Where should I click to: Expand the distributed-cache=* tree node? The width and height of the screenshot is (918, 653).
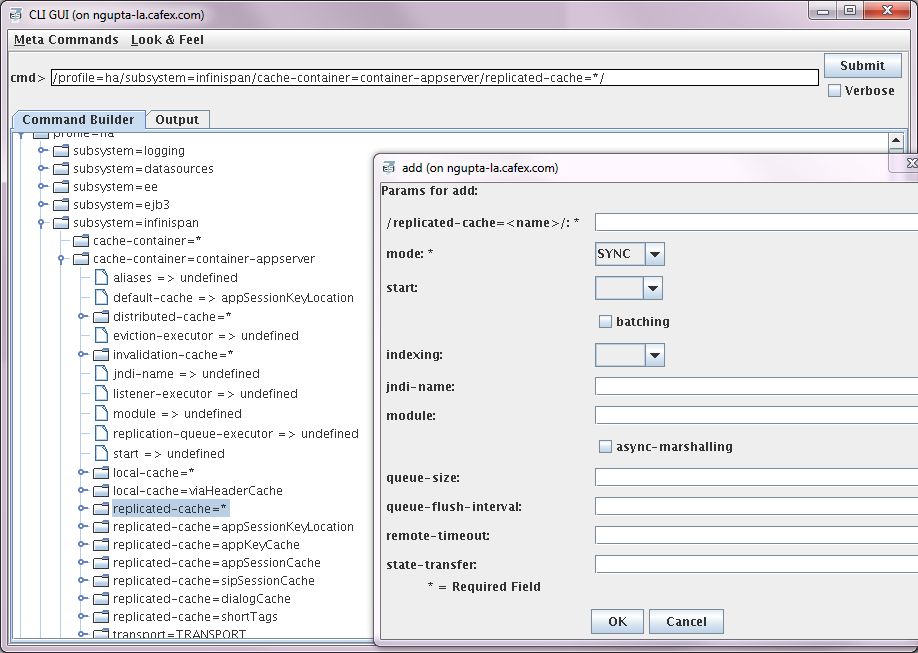83,316
